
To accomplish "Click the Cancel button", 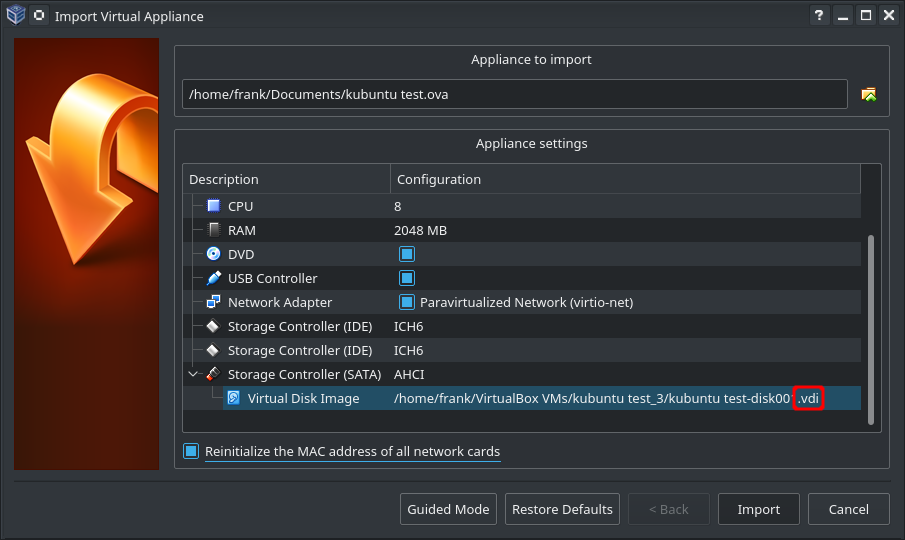I will [848, 509].
